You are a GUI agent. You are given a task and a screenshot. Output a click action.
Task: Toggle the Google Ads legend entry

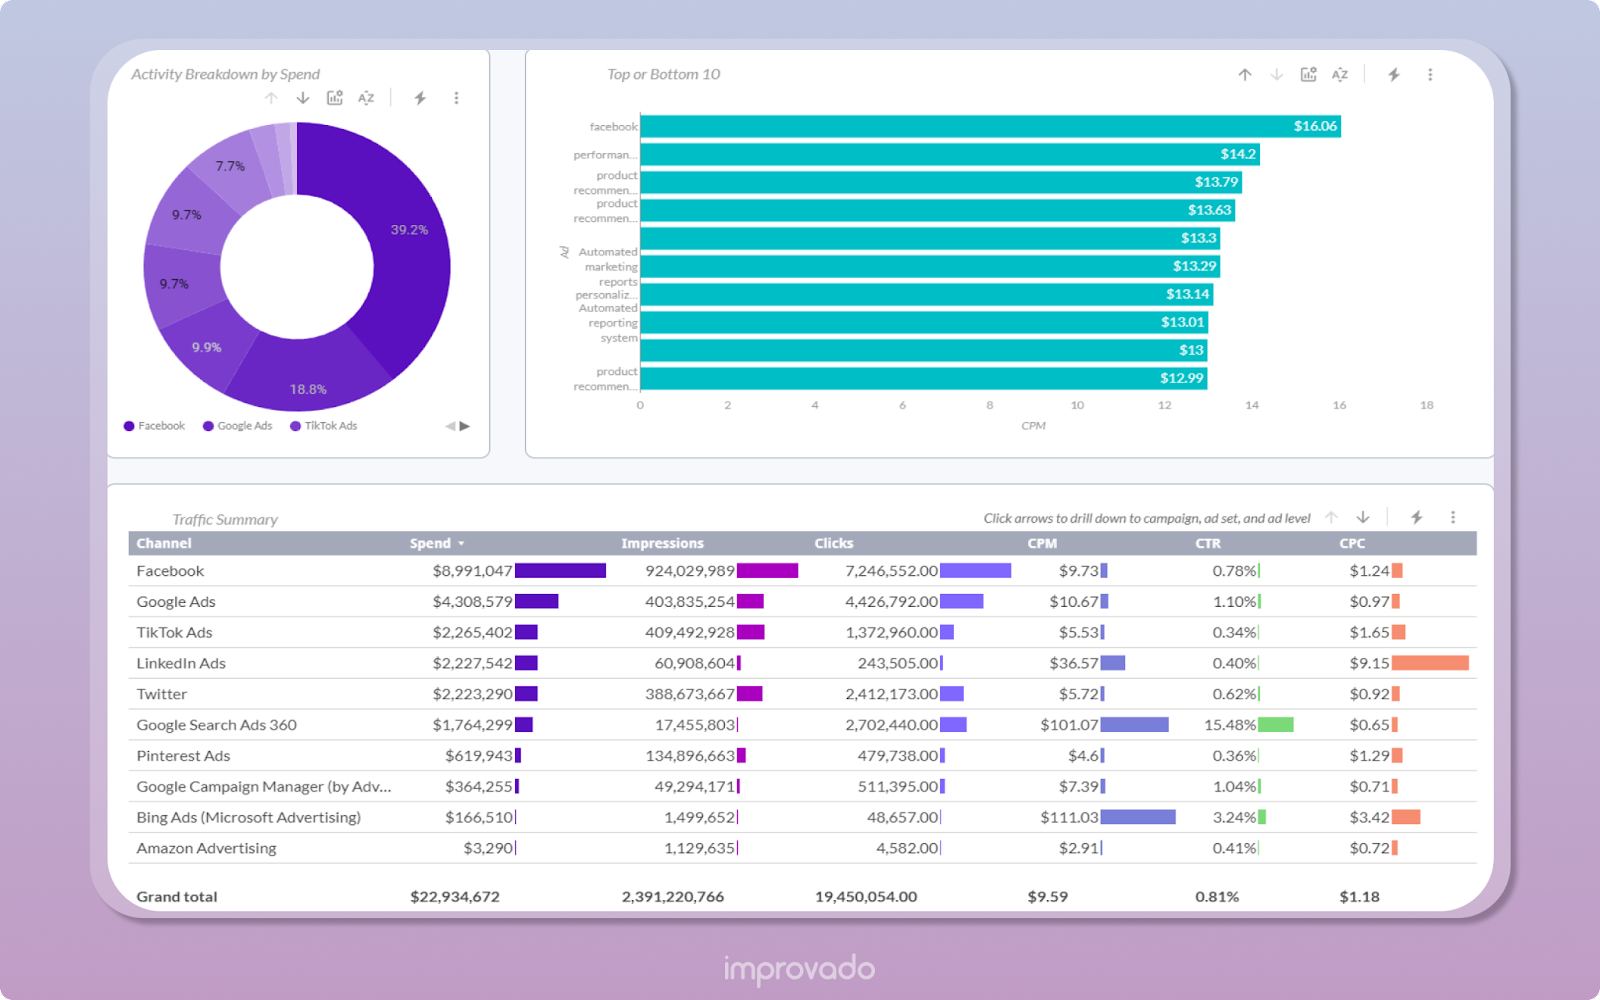240,425
